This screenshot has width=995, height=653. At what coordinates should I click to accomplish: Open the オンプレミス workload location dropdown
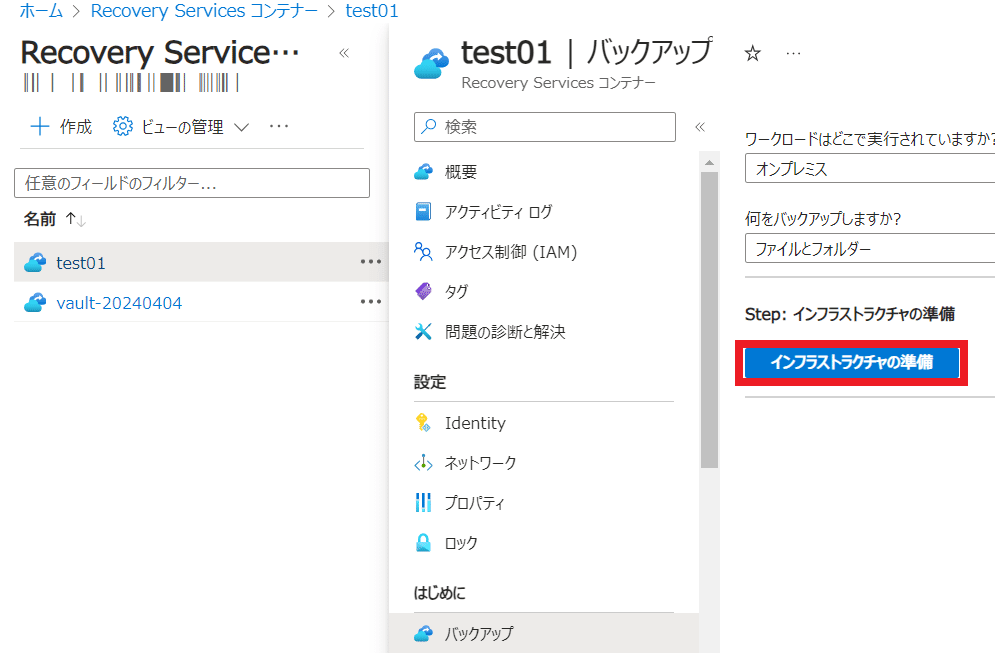click(x=870, y=168)
